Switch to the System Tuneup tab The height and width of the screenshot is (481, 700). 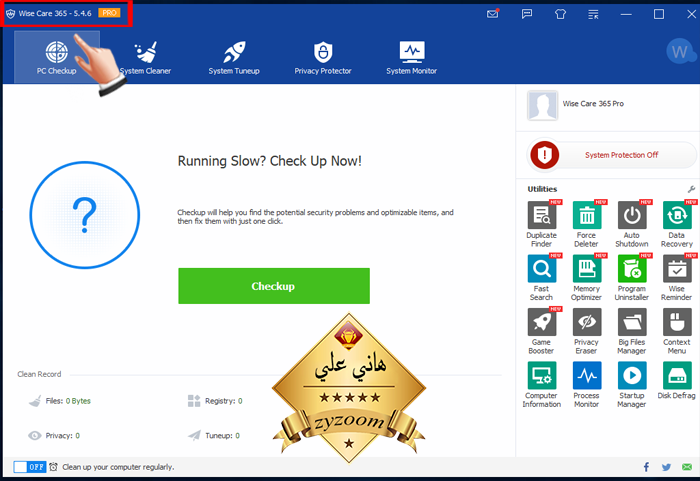[234, 57]
